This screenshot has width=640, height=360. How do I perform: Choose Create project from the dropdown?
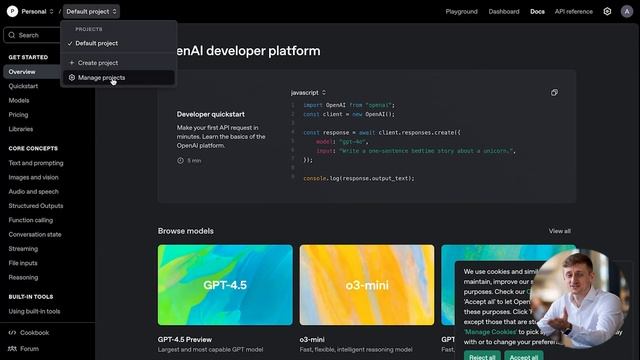pos(118,63)
